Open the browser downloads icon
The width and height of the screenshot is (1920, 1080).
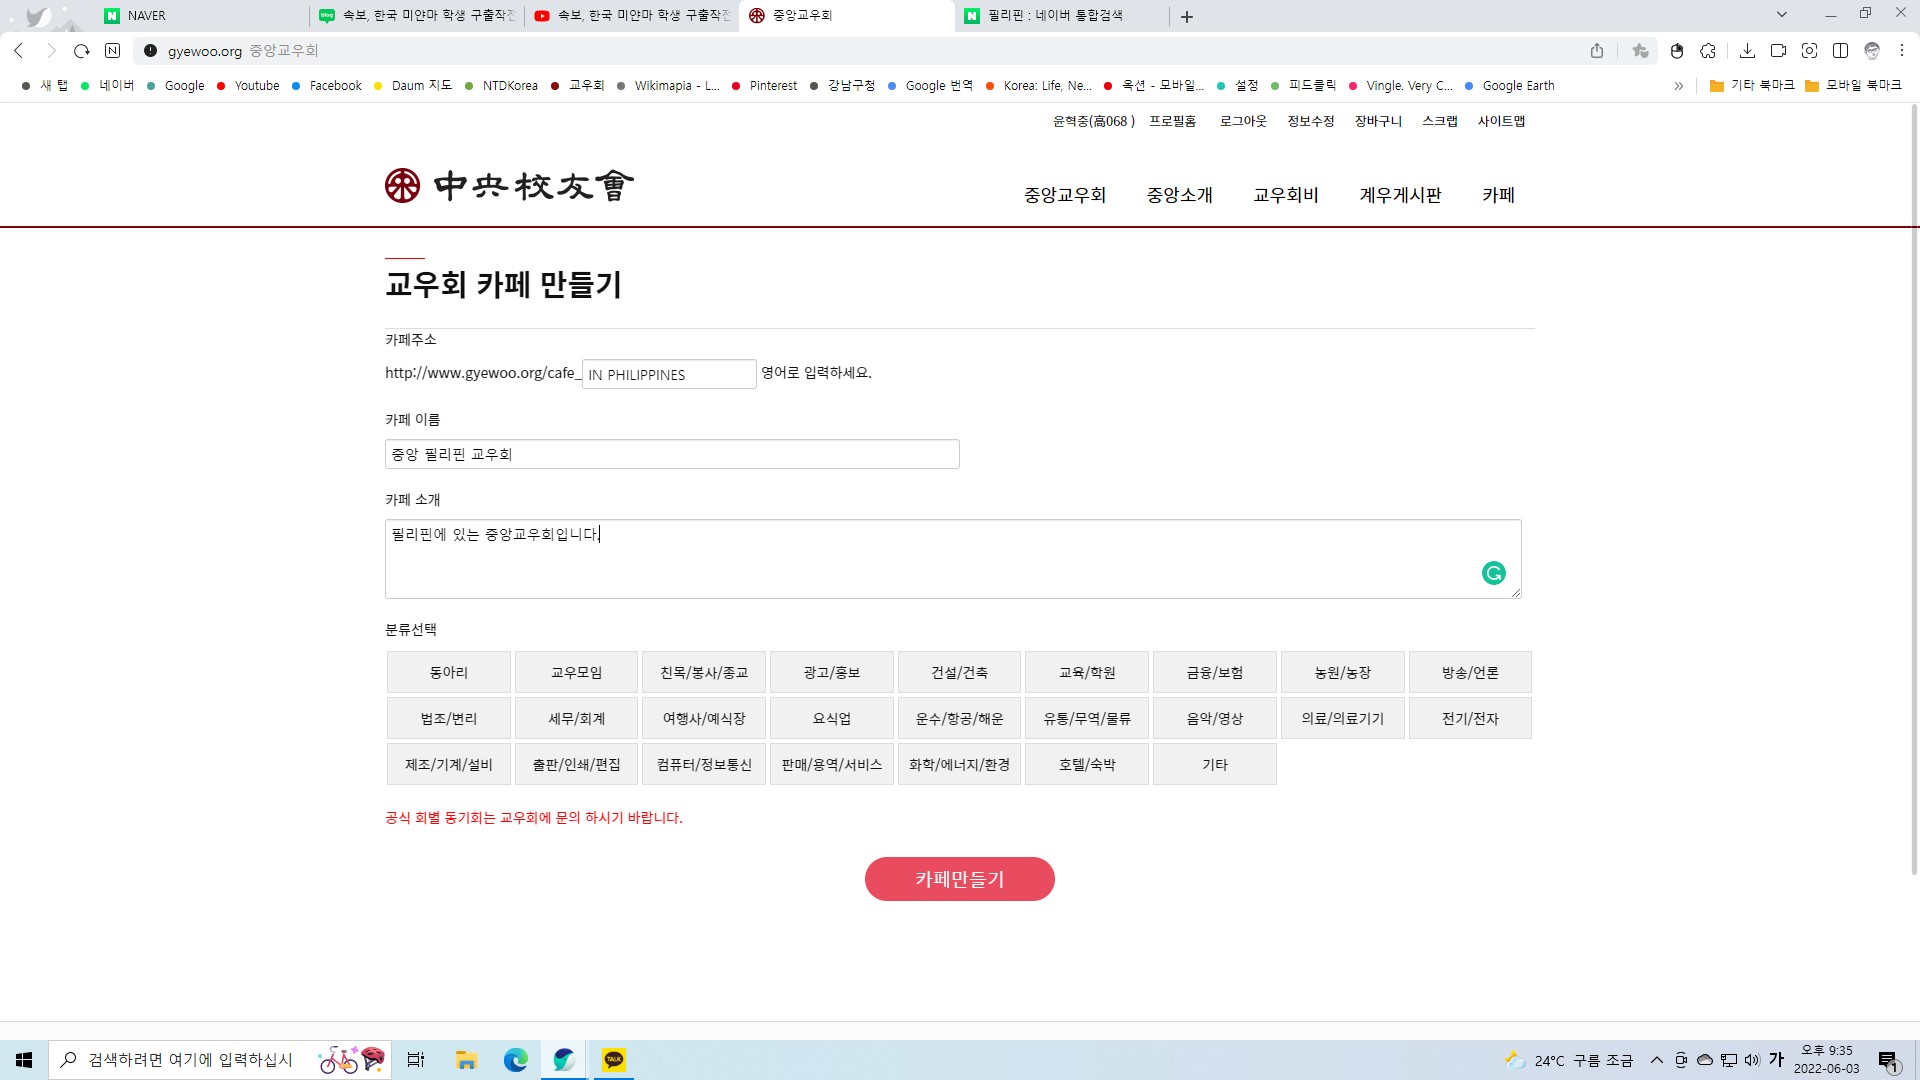point(1747,51)
